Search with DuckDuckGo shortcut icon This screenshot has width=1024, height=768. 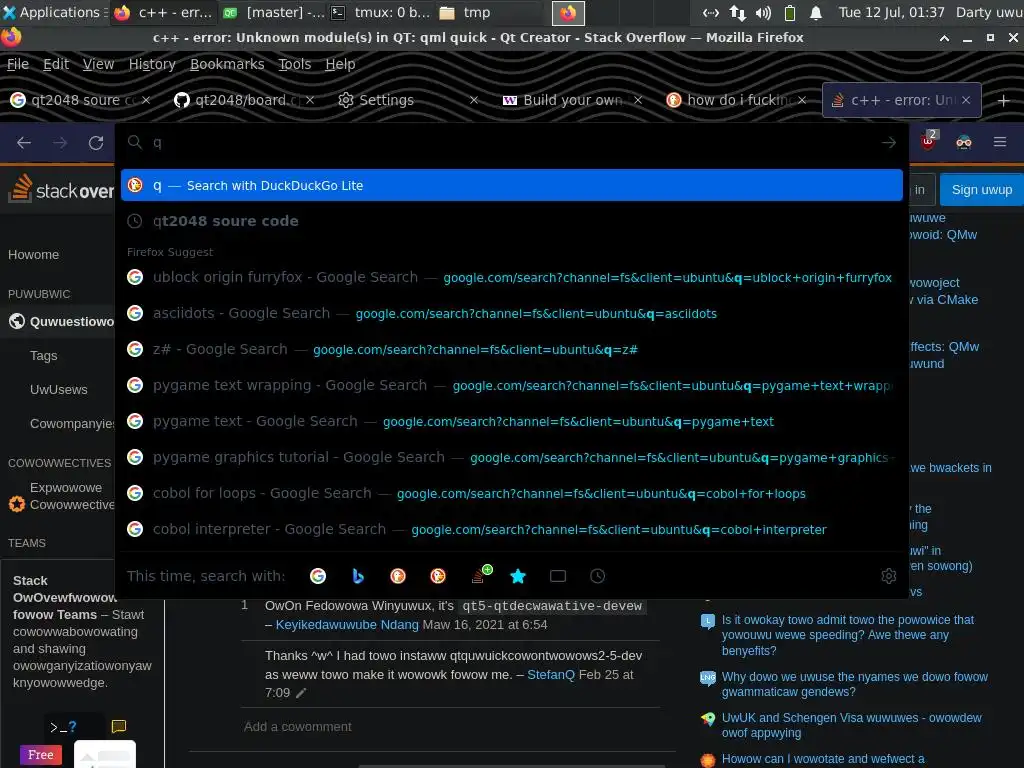(x=398, y=576)
